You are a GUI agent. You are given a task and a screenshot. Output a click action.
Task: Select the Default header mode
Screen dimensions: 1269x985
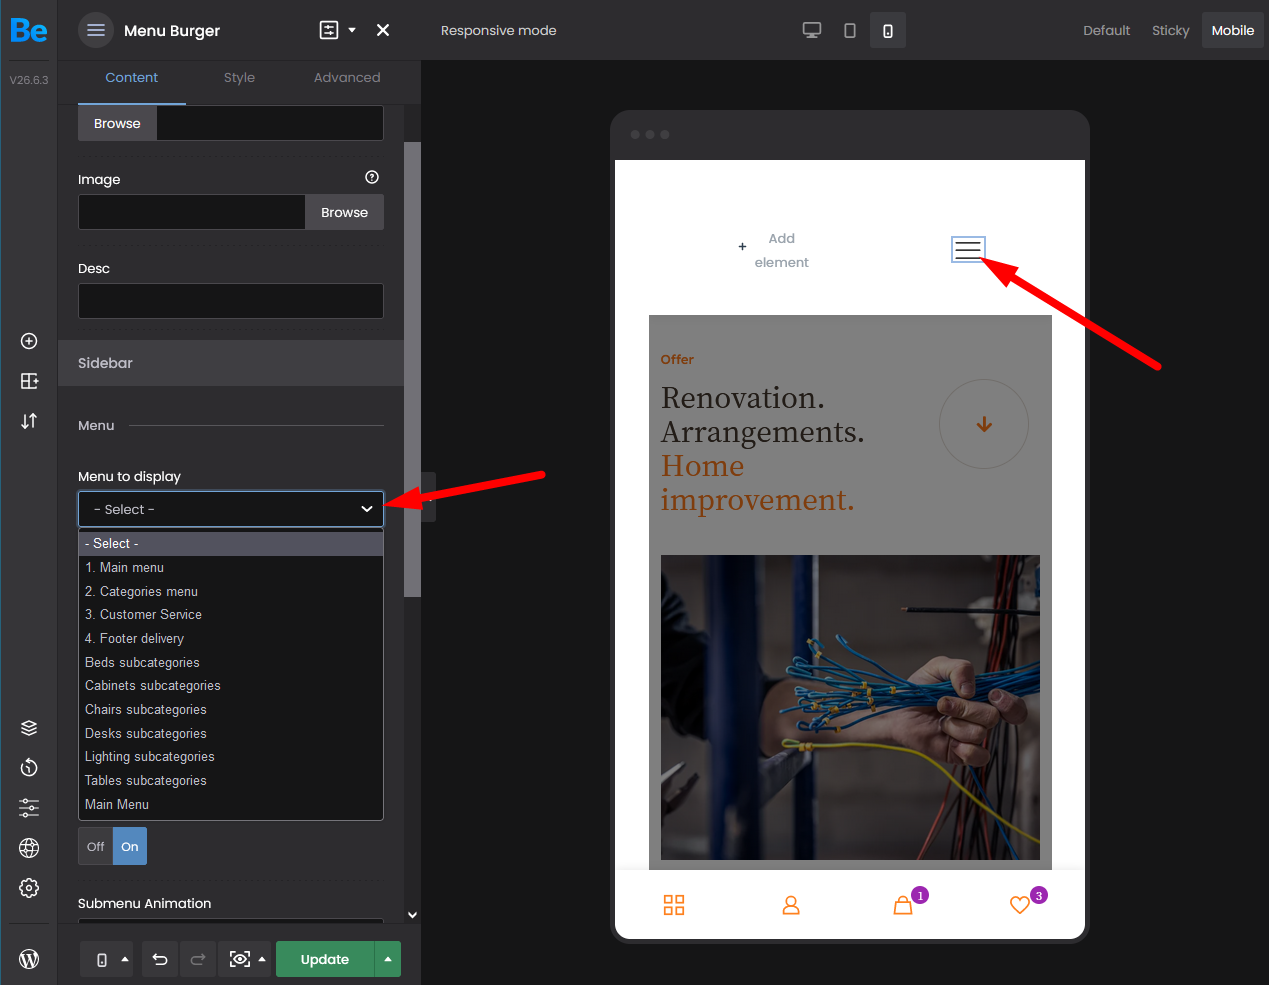(1106, 30)
